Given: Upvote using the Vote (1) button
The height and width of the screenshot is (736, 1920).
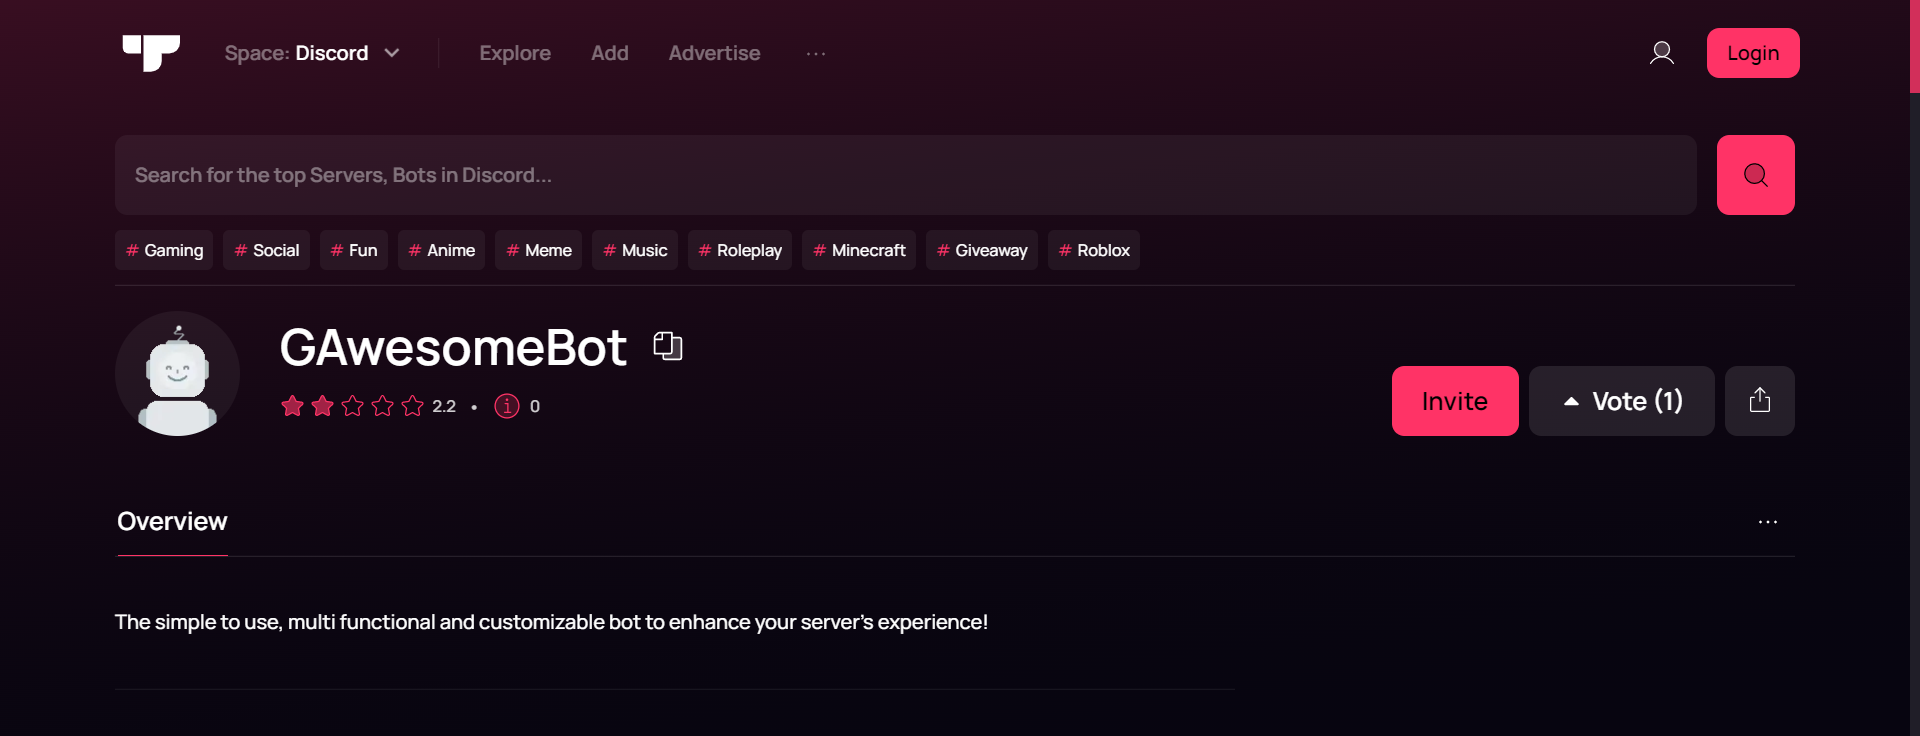Looking at the screenshot, I should (x=1621, y=401).
